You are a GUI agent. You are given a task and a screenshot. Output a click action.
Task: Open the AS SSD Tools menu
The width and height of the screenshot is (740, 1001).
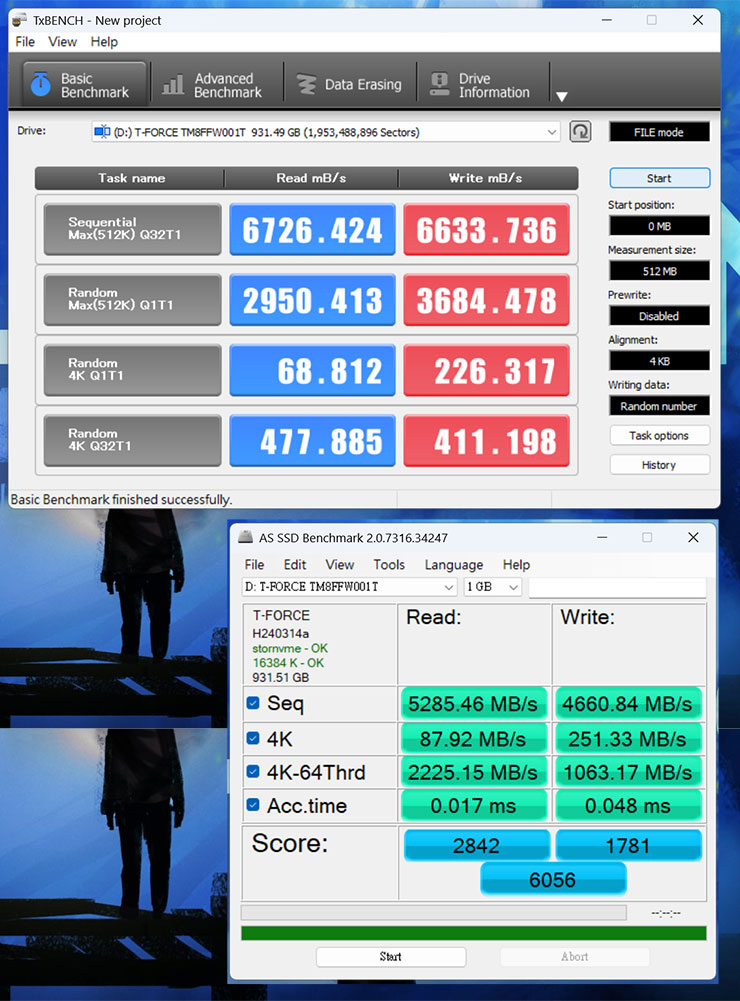pos(389,565)
